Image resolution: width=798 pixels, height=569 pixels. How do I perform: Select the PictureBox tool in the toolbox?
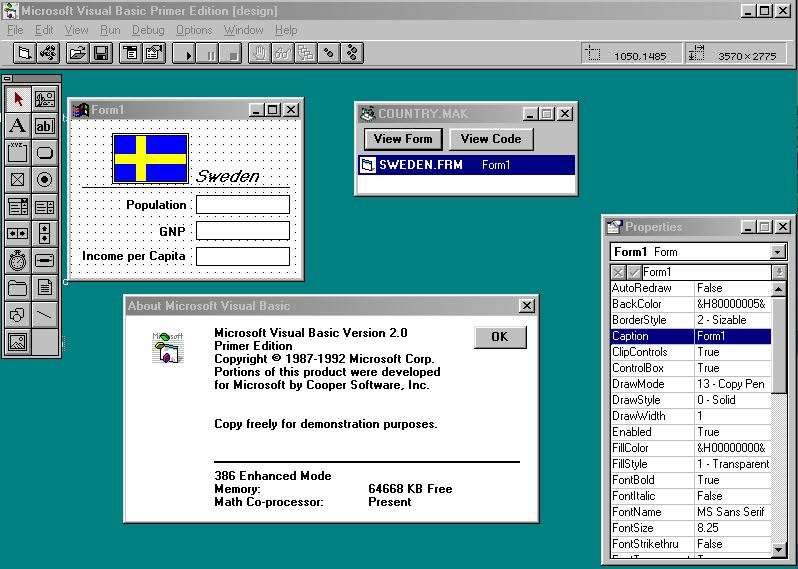pyautogui.click(x=45, y=99)
